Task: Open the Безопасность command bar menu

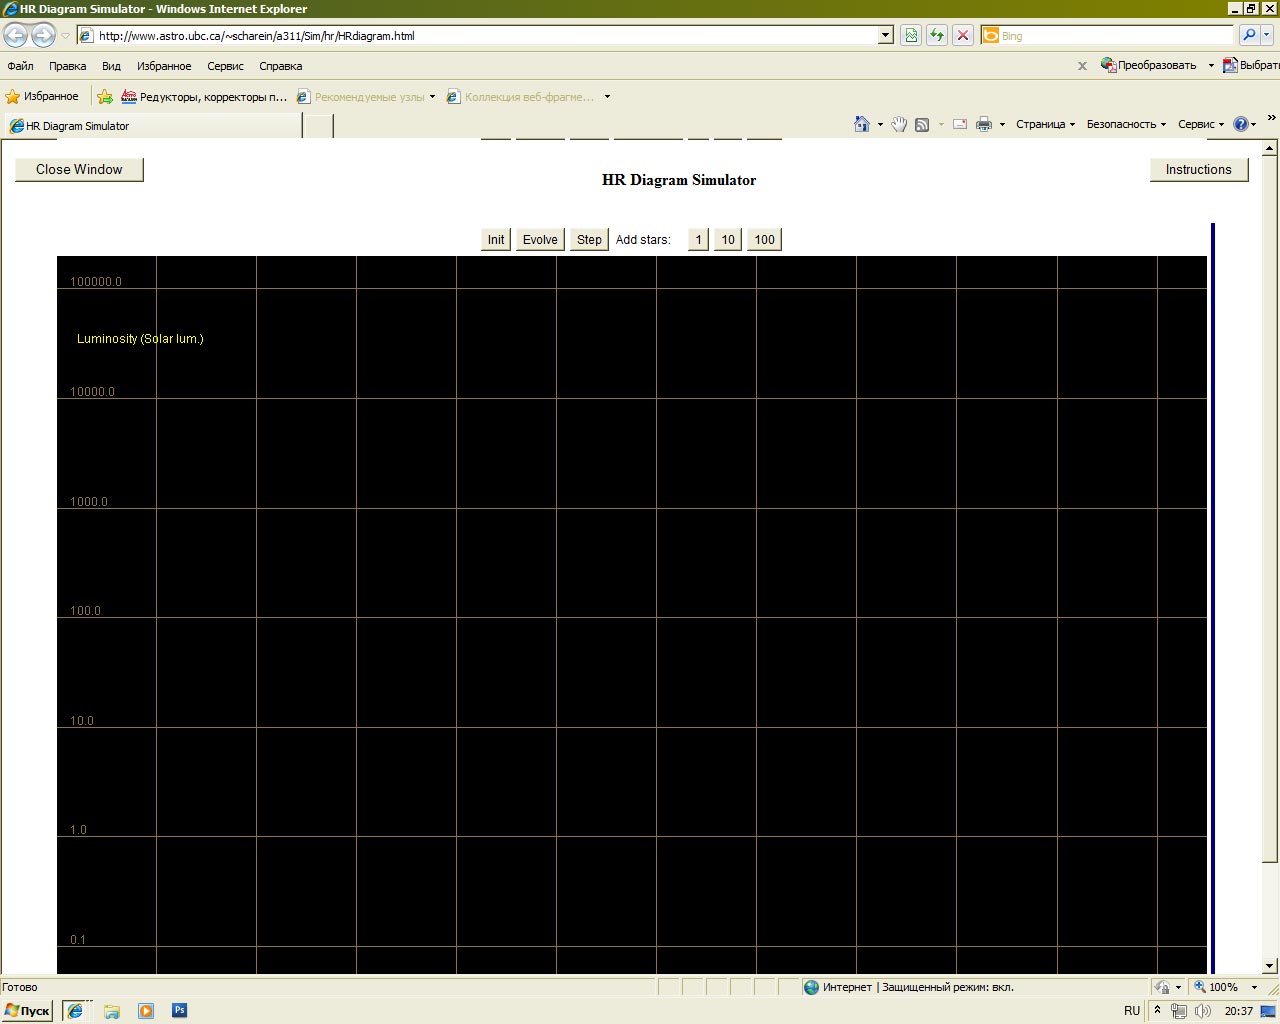Action: pyautogui.click(x=1126, y=124)
